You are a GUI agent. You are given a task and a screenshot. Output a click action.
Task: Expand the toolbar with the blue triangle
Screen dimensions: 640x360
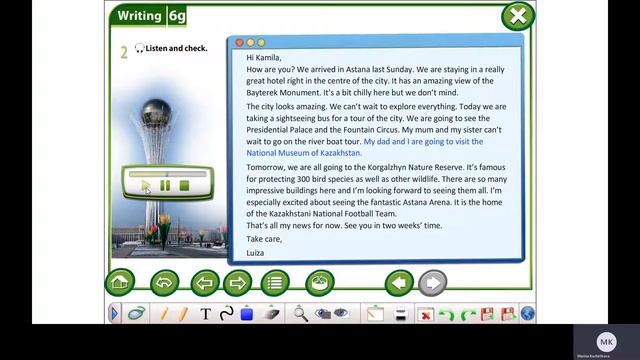115,313
